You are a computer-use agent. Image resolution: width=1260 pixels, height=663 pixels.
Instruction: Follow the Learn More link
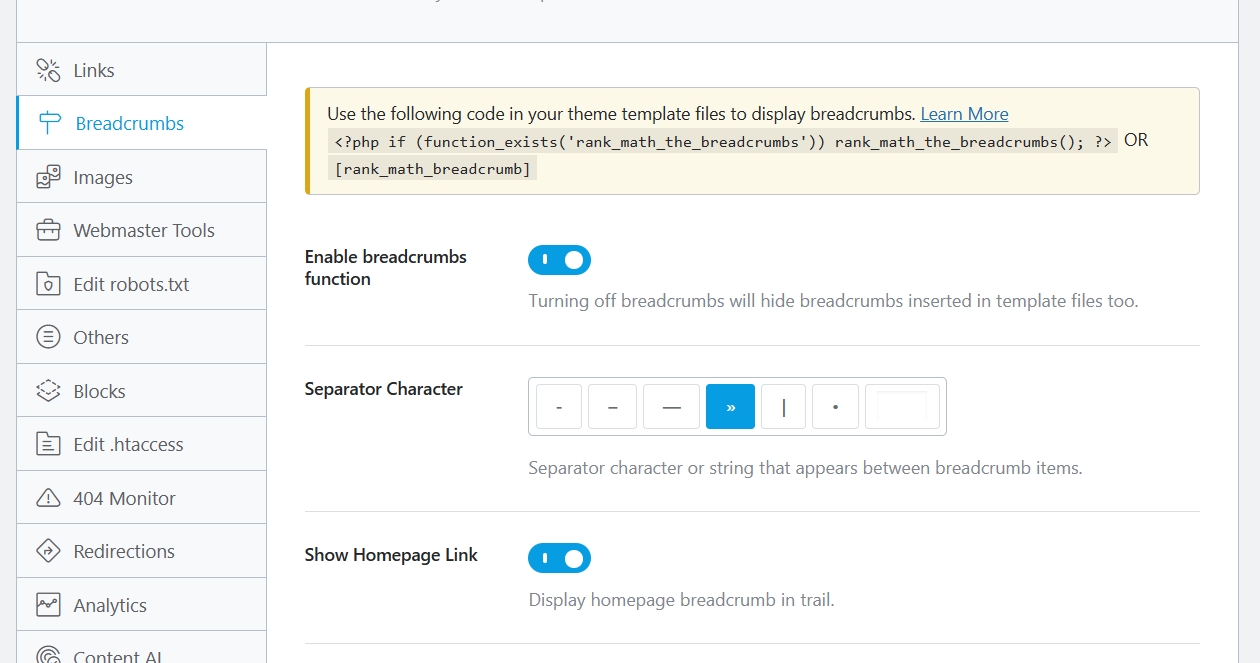(x=964, y=114)
